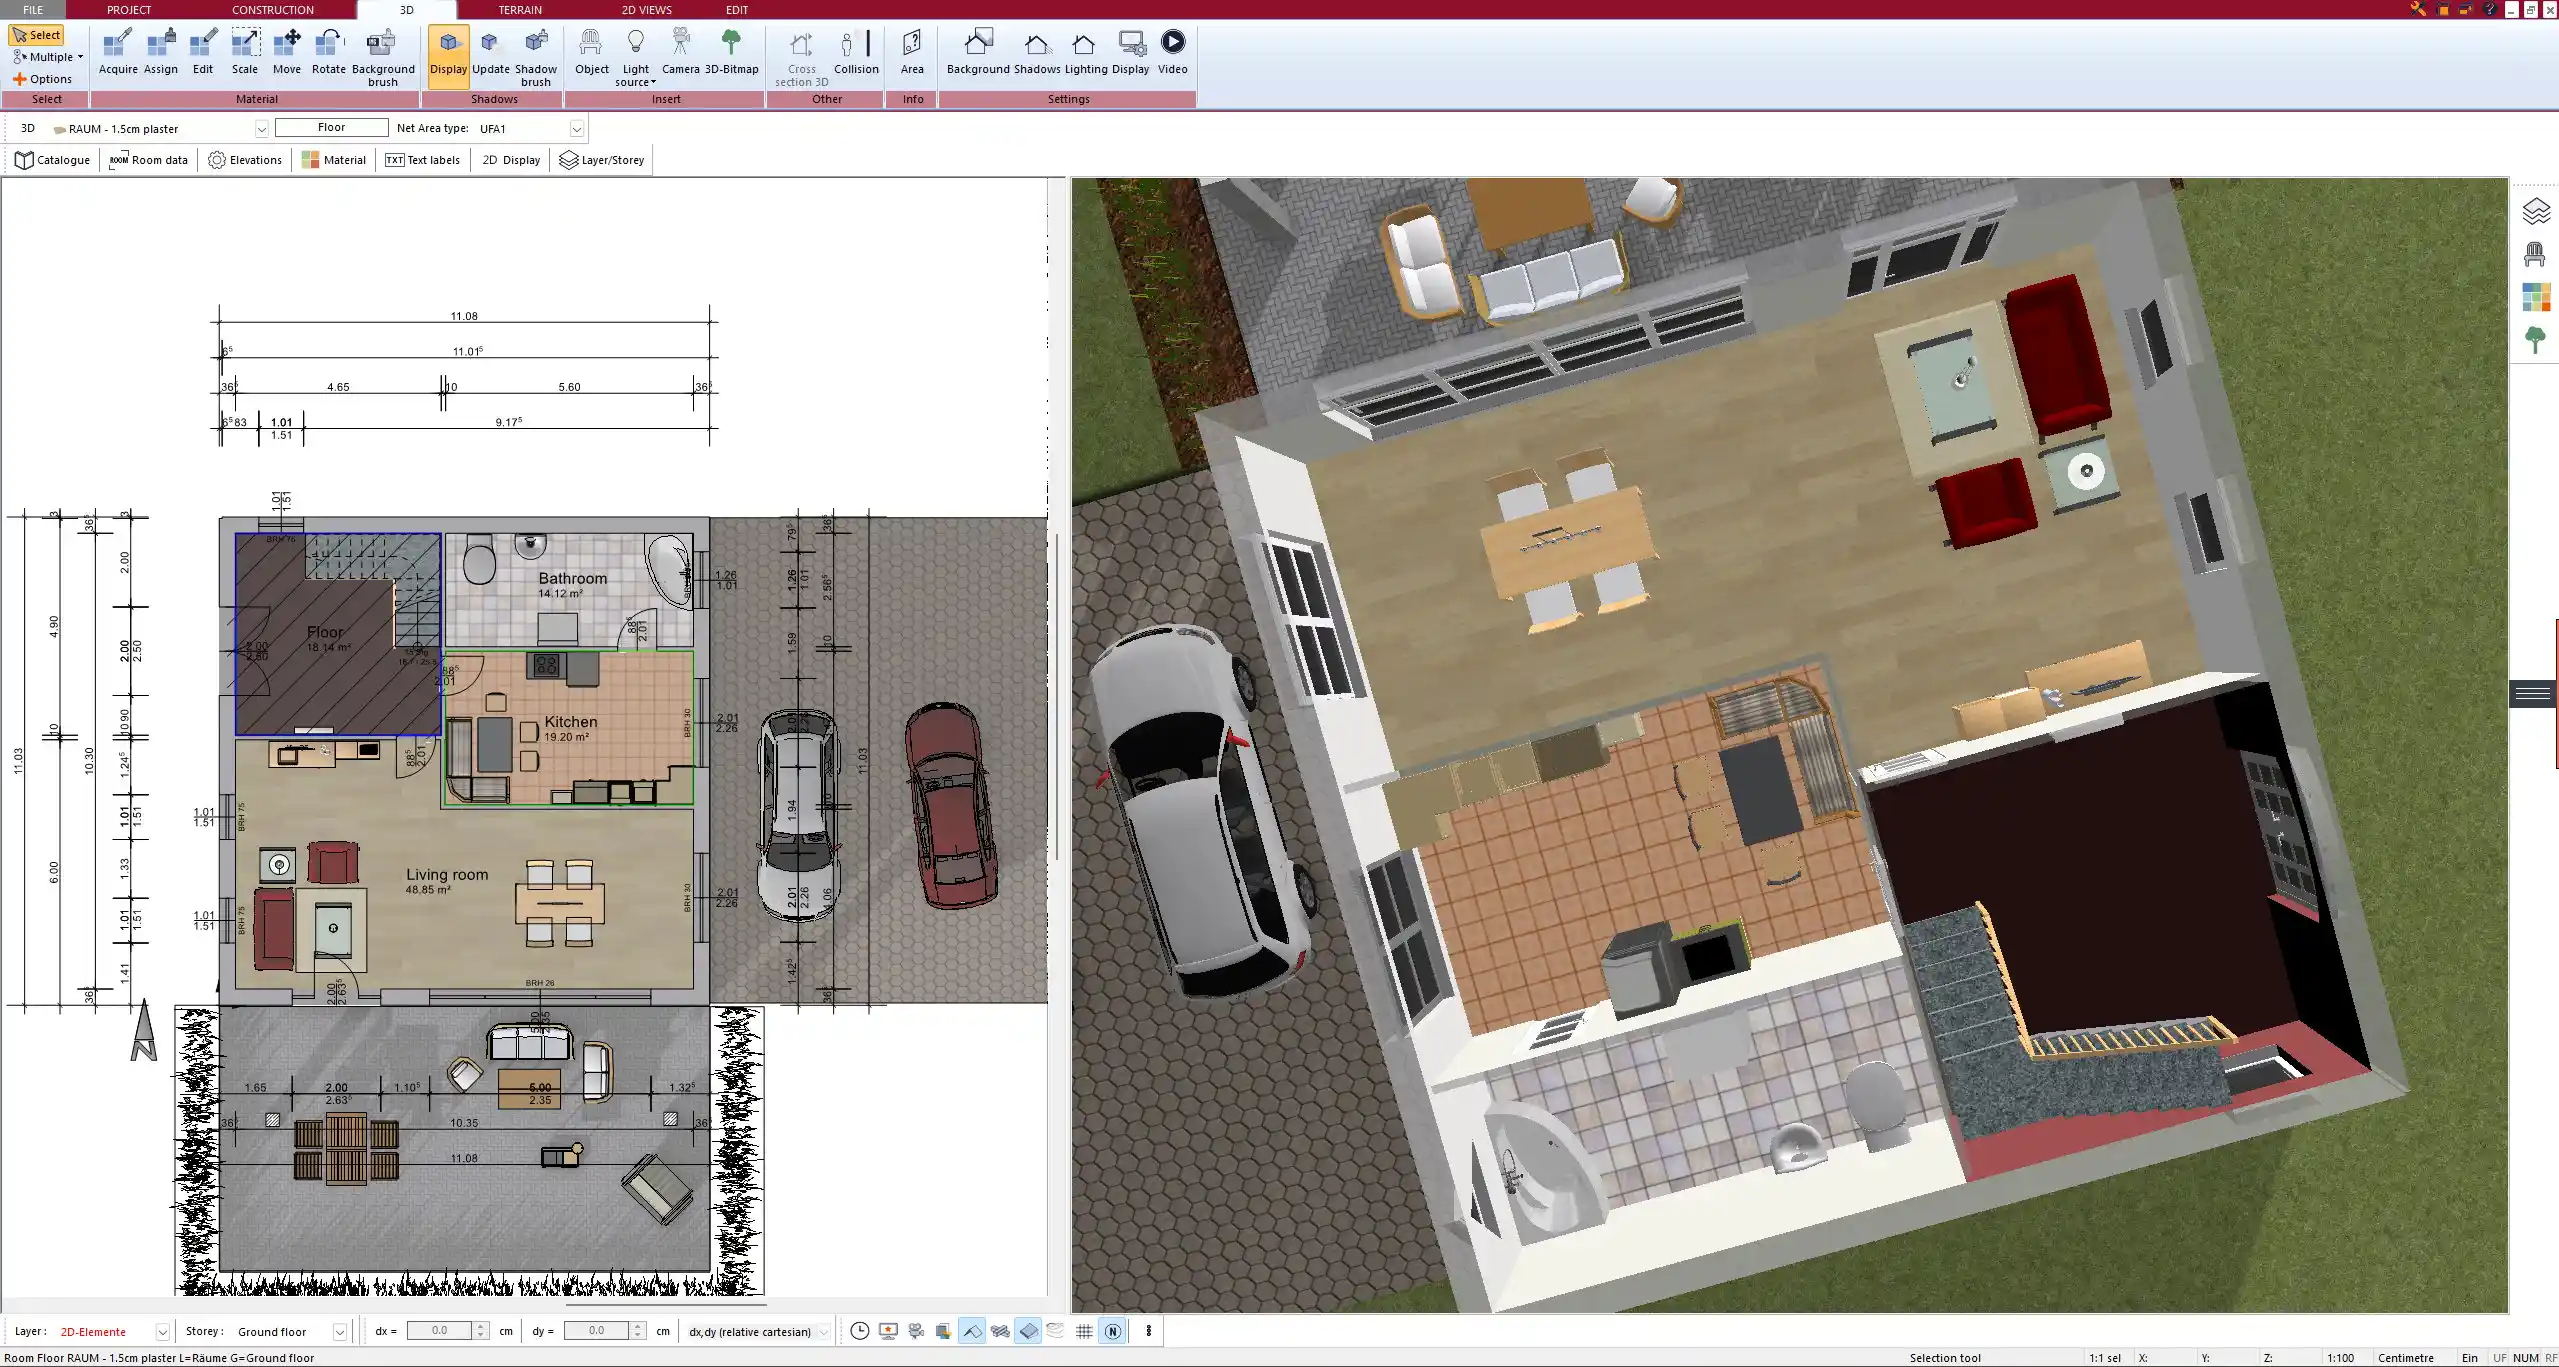Click inside the dx value input field
This screenshot has height=1367, width=2559.
click(x=441, y=1330)
